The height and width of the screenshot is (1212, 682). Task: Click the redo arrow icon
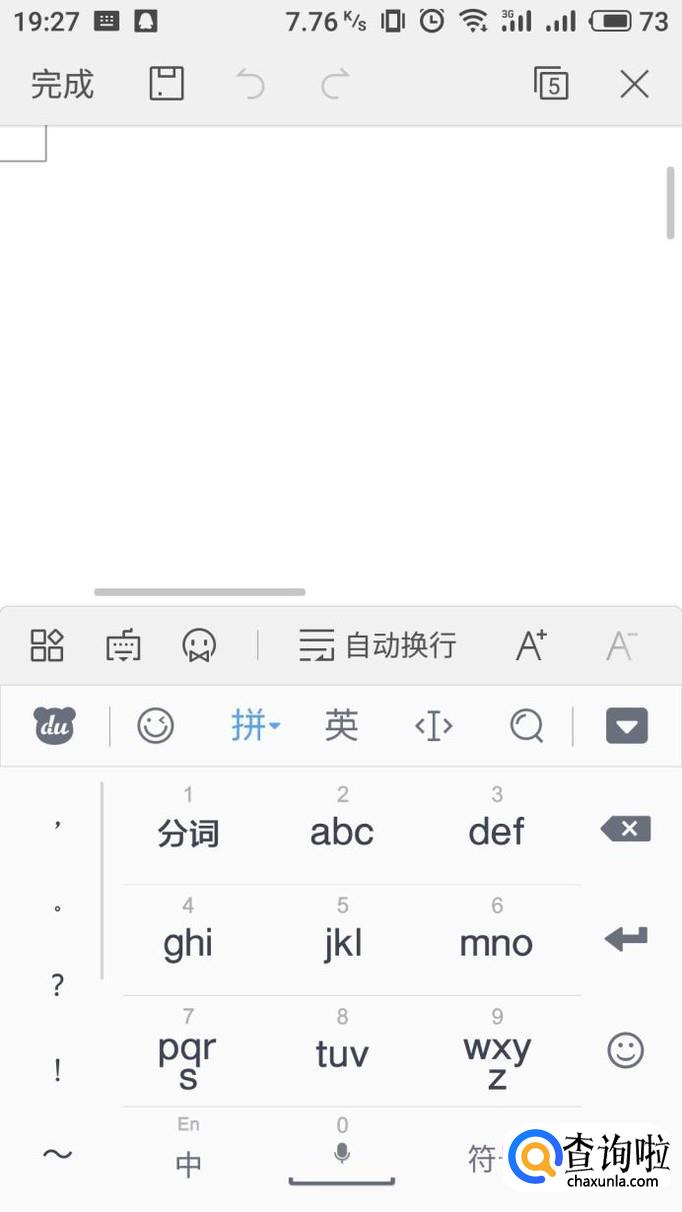tap(335, 84)
